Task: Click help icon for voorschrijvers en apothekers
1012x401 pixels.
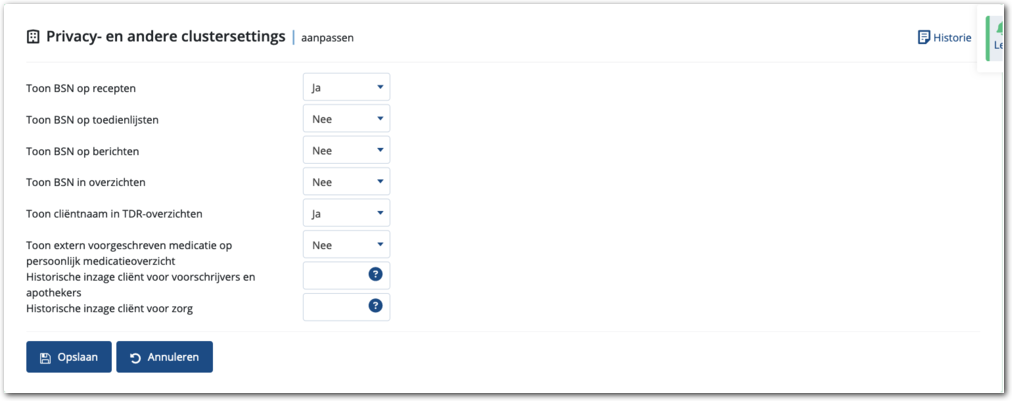Action: 375,274
